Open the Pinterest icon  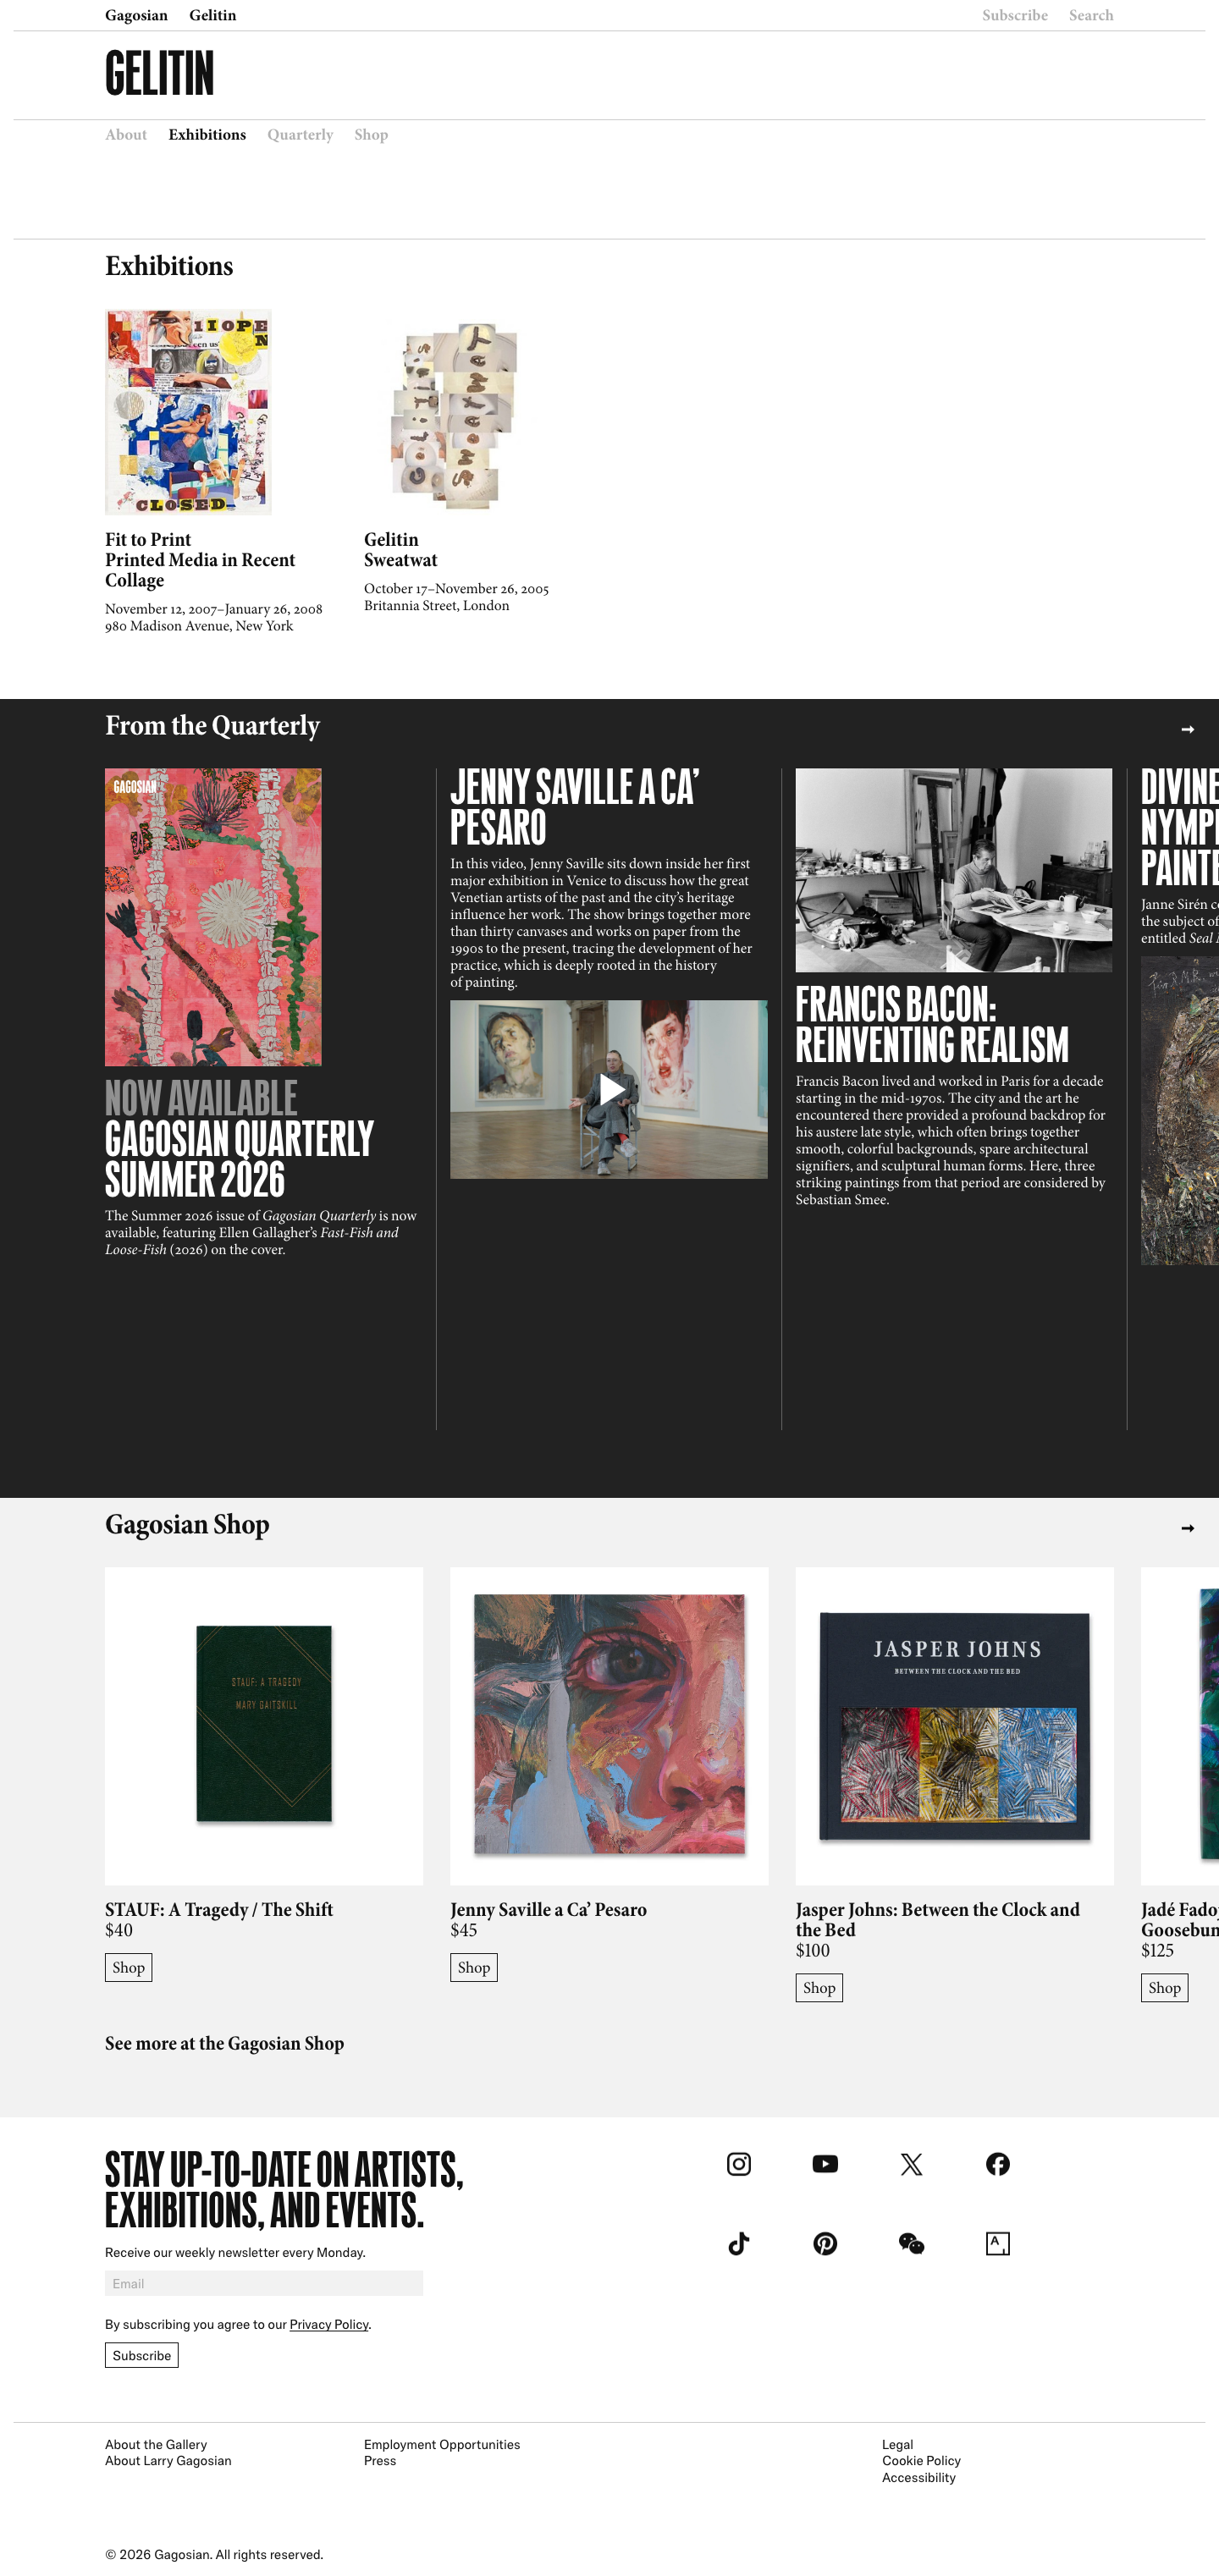(825, 2243)
